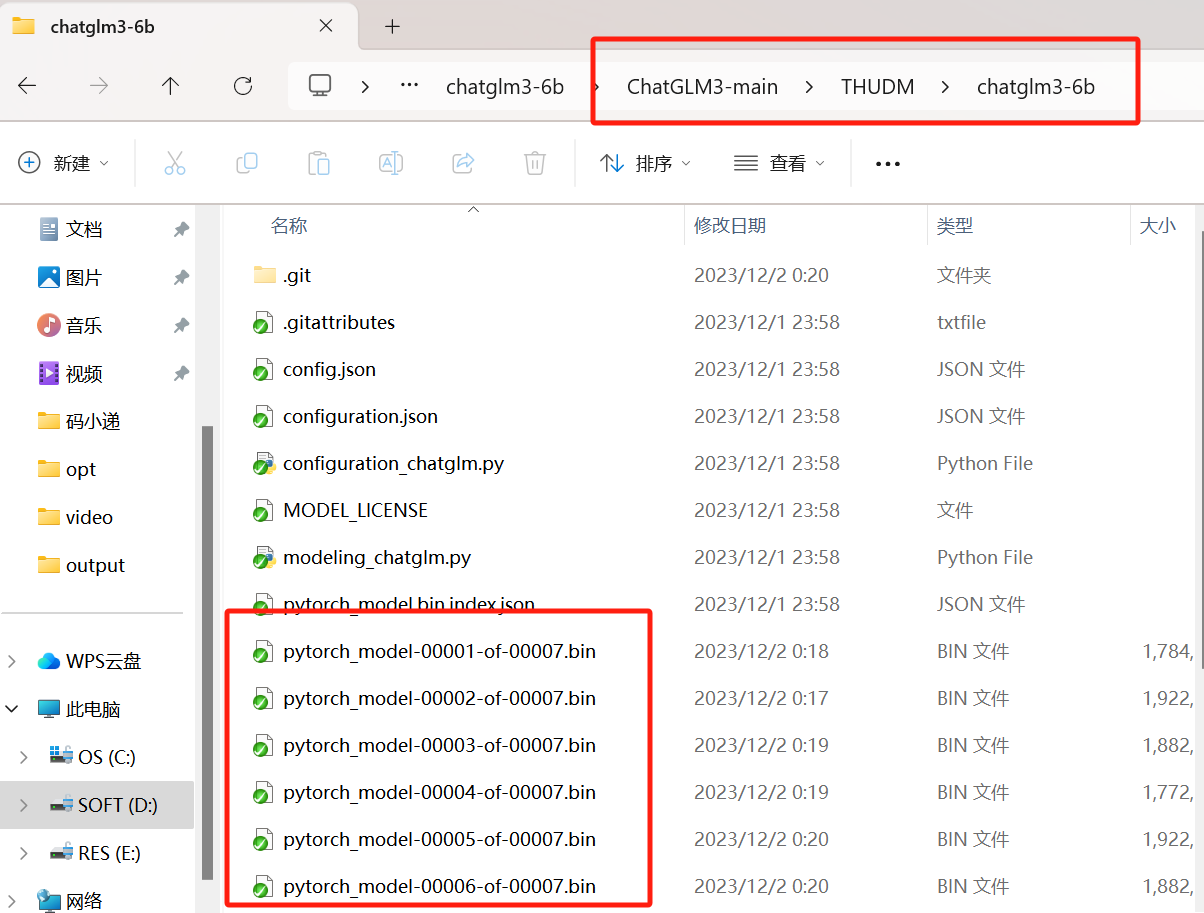Go up one folder level
Image resolution: width=1204 pixels, height=913 pixels.
[x=171, y=86]
